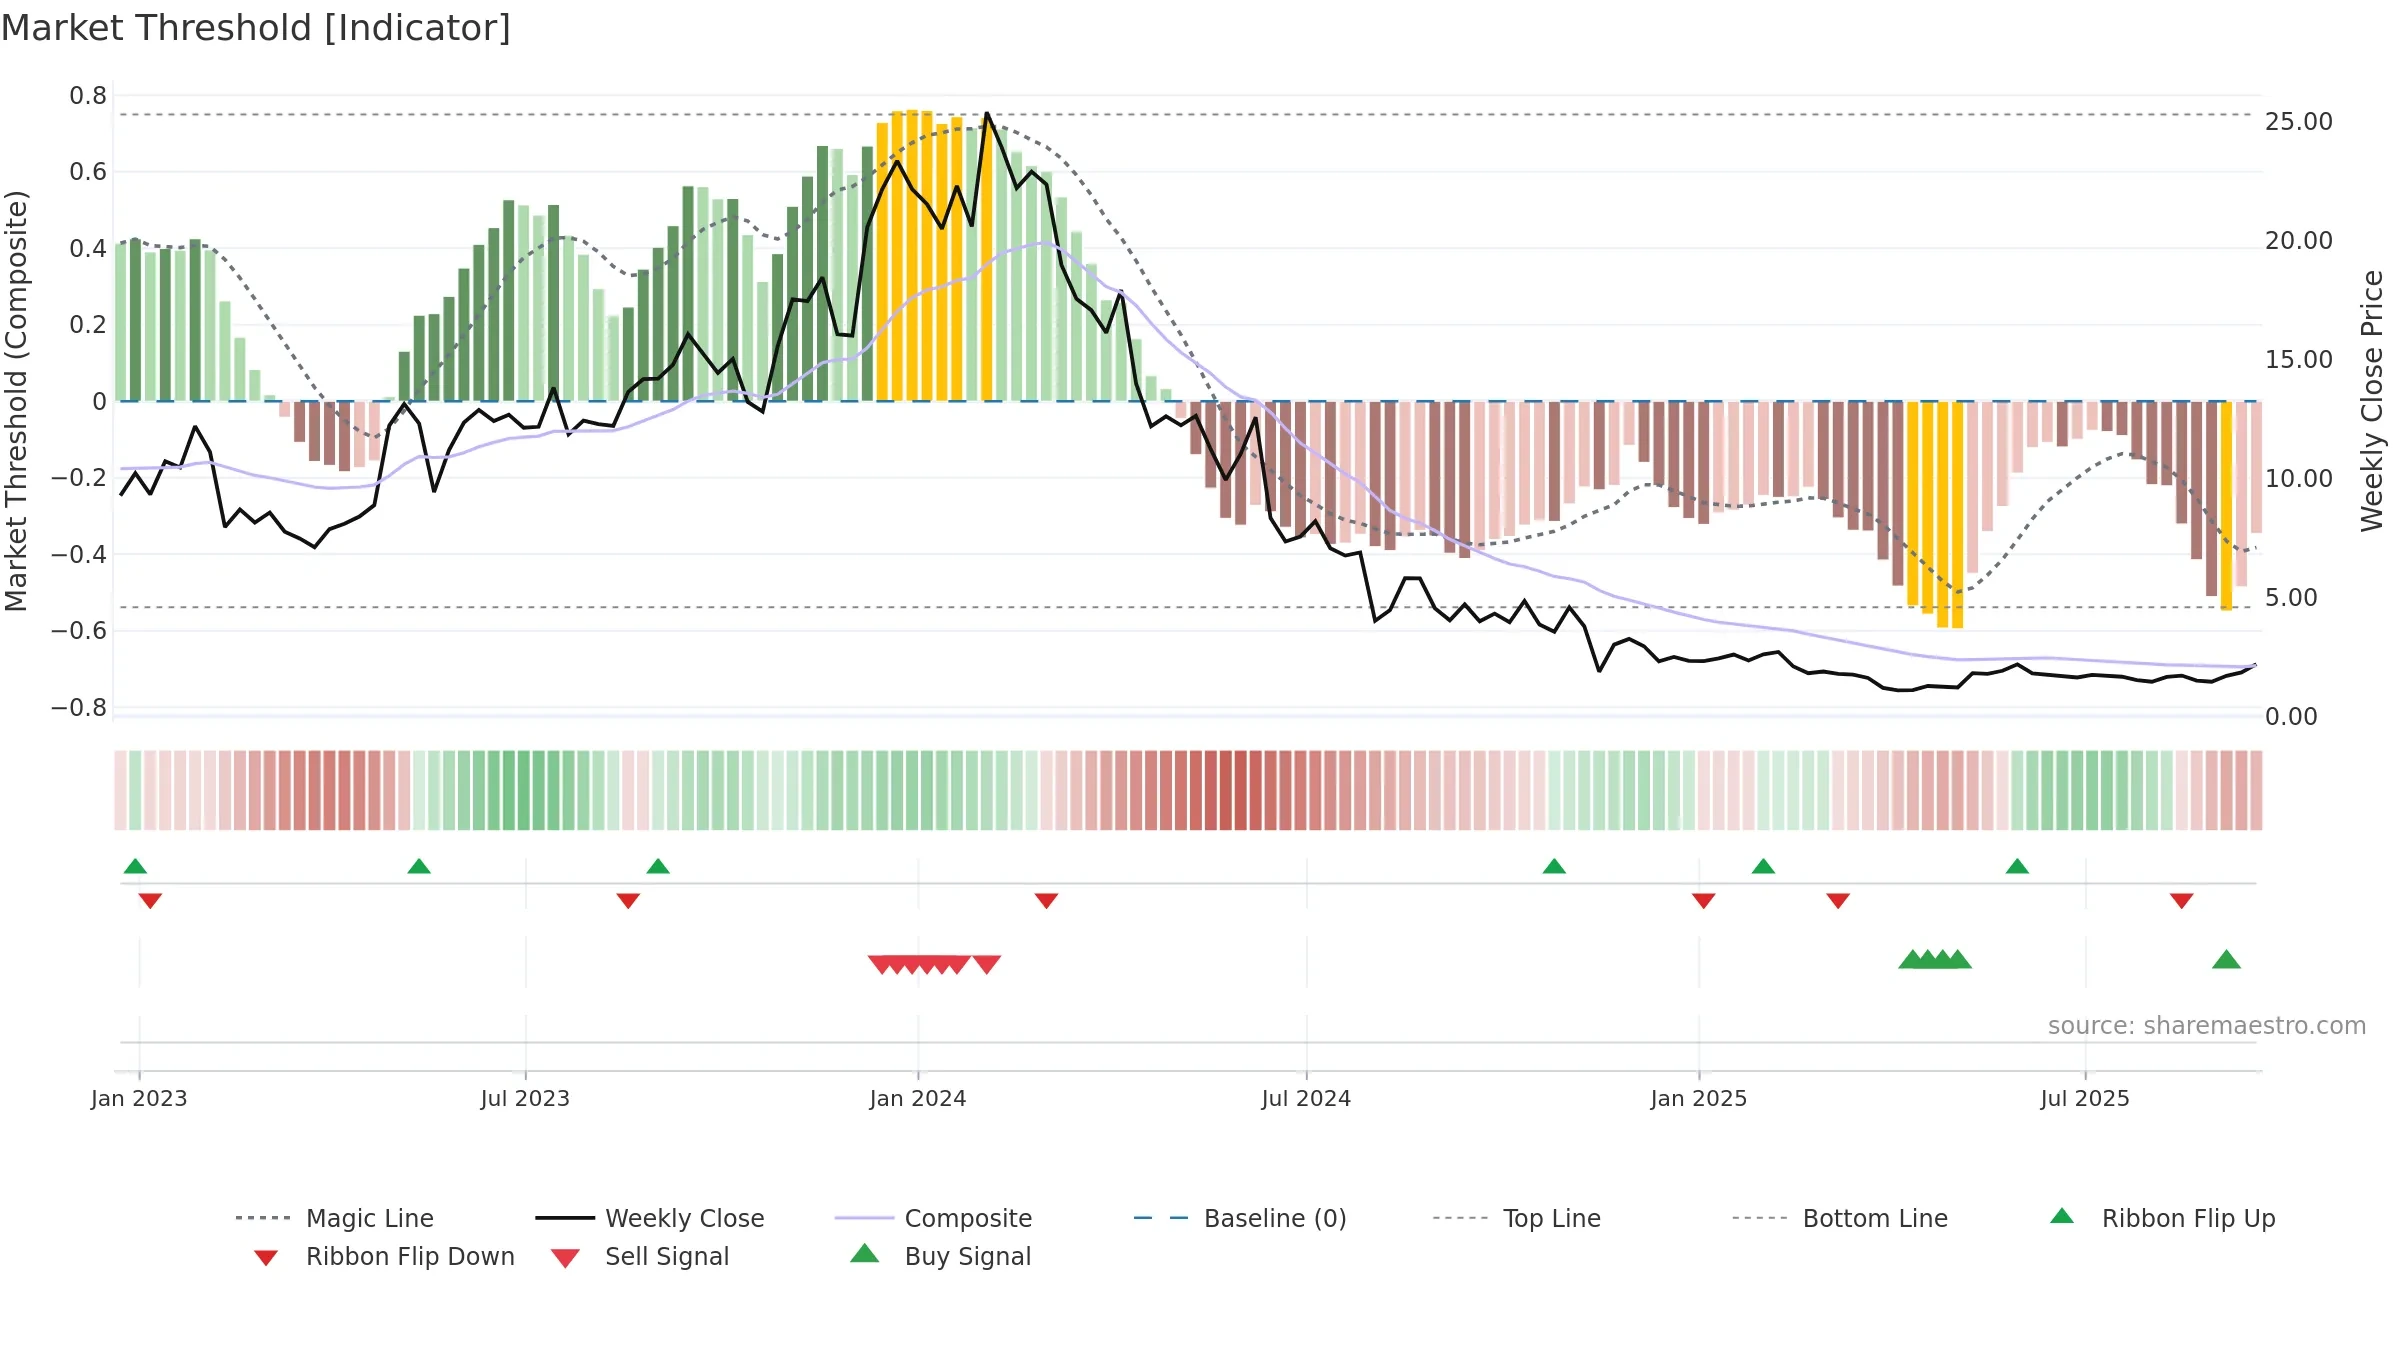The width and height of the screenshot is (2400, 1350).
Task: Click the −0.8 tick on left axis
Action: [79, 708]
